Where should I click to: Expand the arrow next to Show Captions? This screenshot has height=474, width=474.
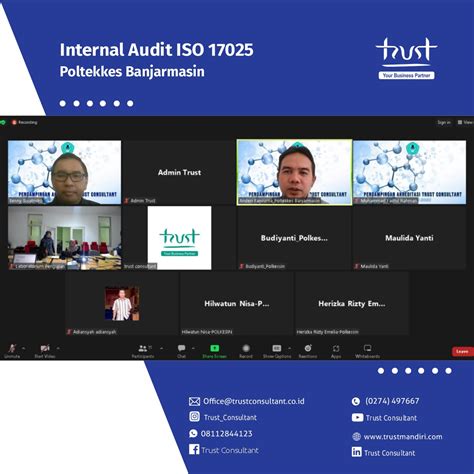pos(290,349)
